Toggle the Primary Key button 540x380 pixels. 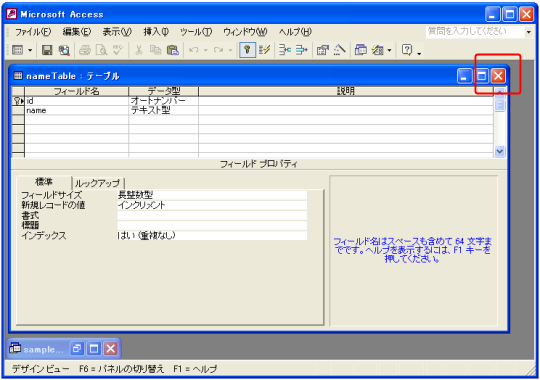tap(247, 50)
